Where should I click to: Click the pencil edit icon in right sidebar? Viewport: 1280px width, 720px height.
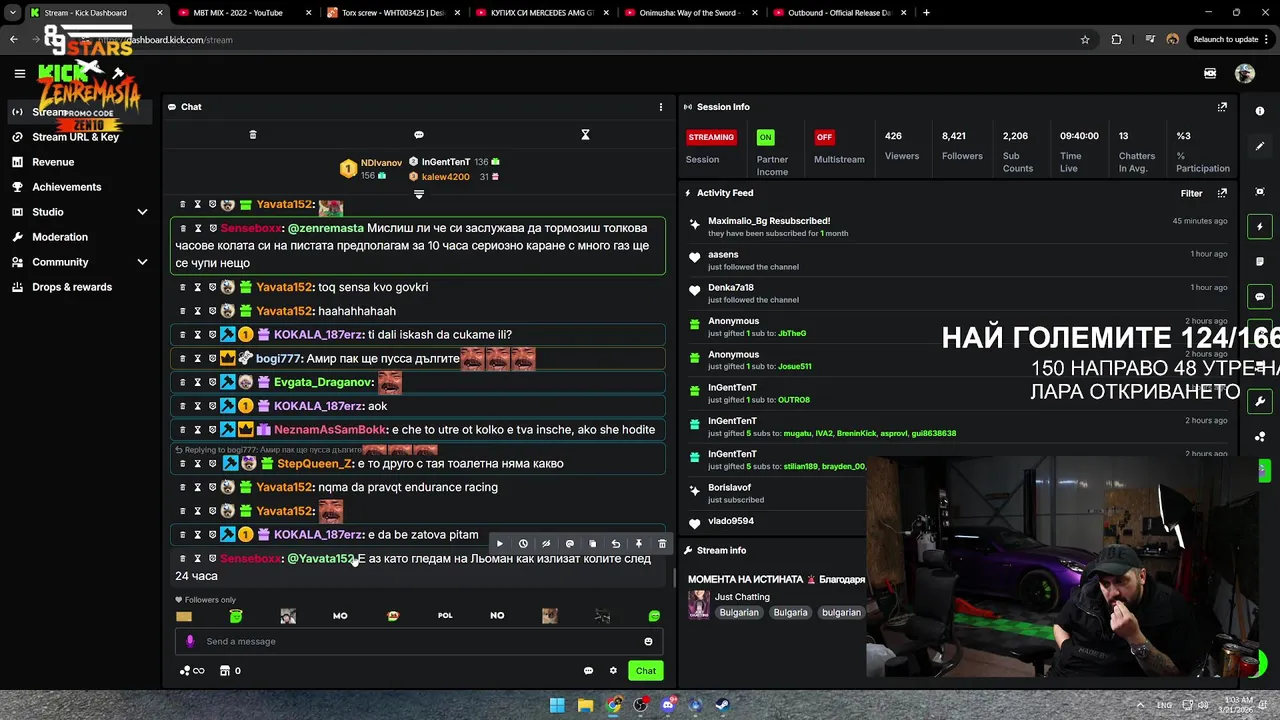[x=1260, y=146]
